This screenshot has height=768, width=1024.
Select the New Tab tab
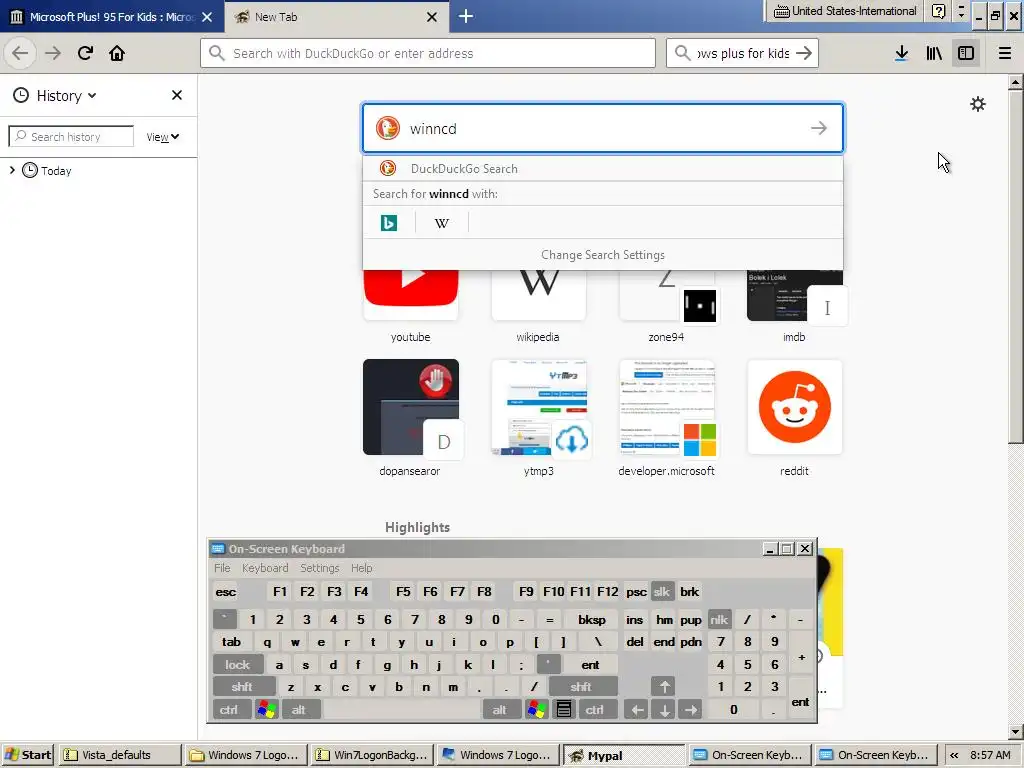pyautogui.click(x=336, y=16)
